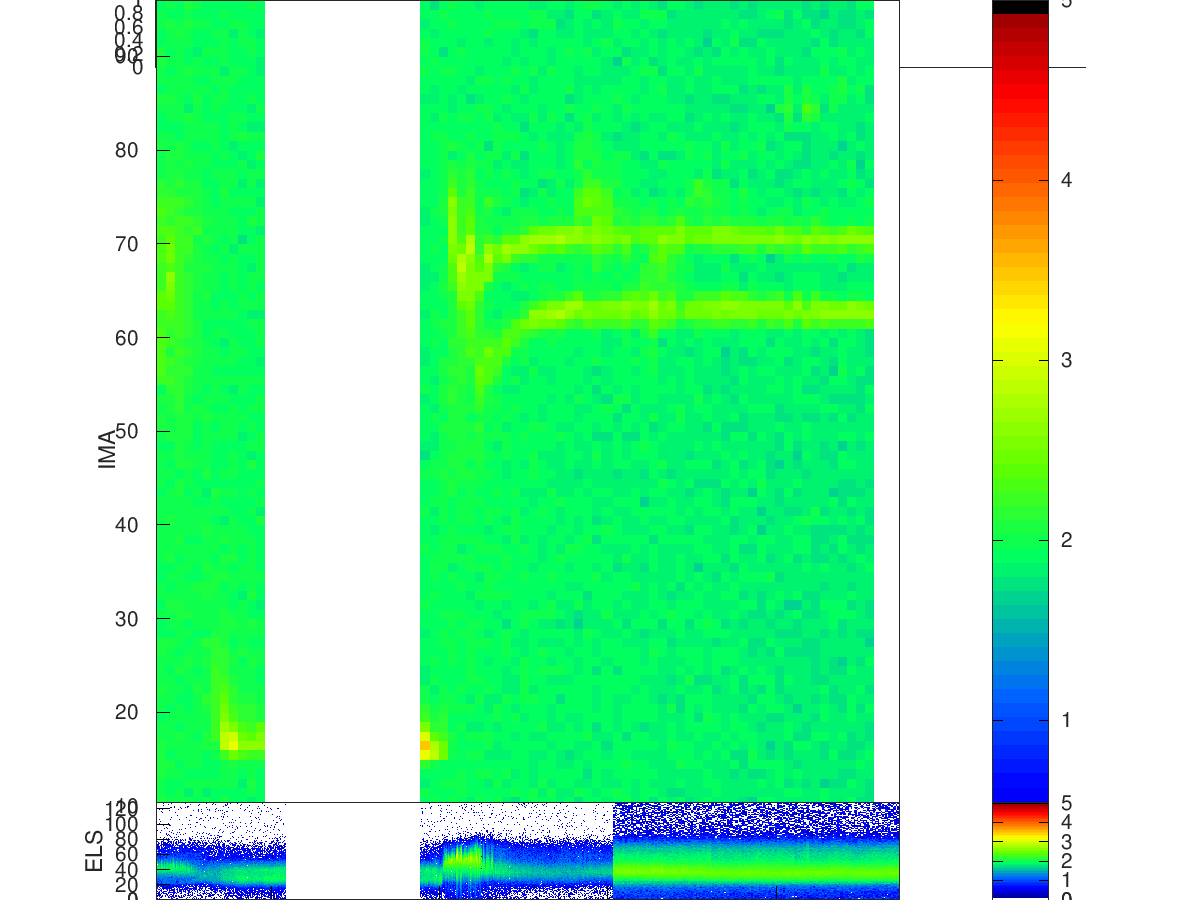Click the large colorbar tick label 3
Image resolution: width=1200 pixels, height=900 pixels.
coord(1067,360)
